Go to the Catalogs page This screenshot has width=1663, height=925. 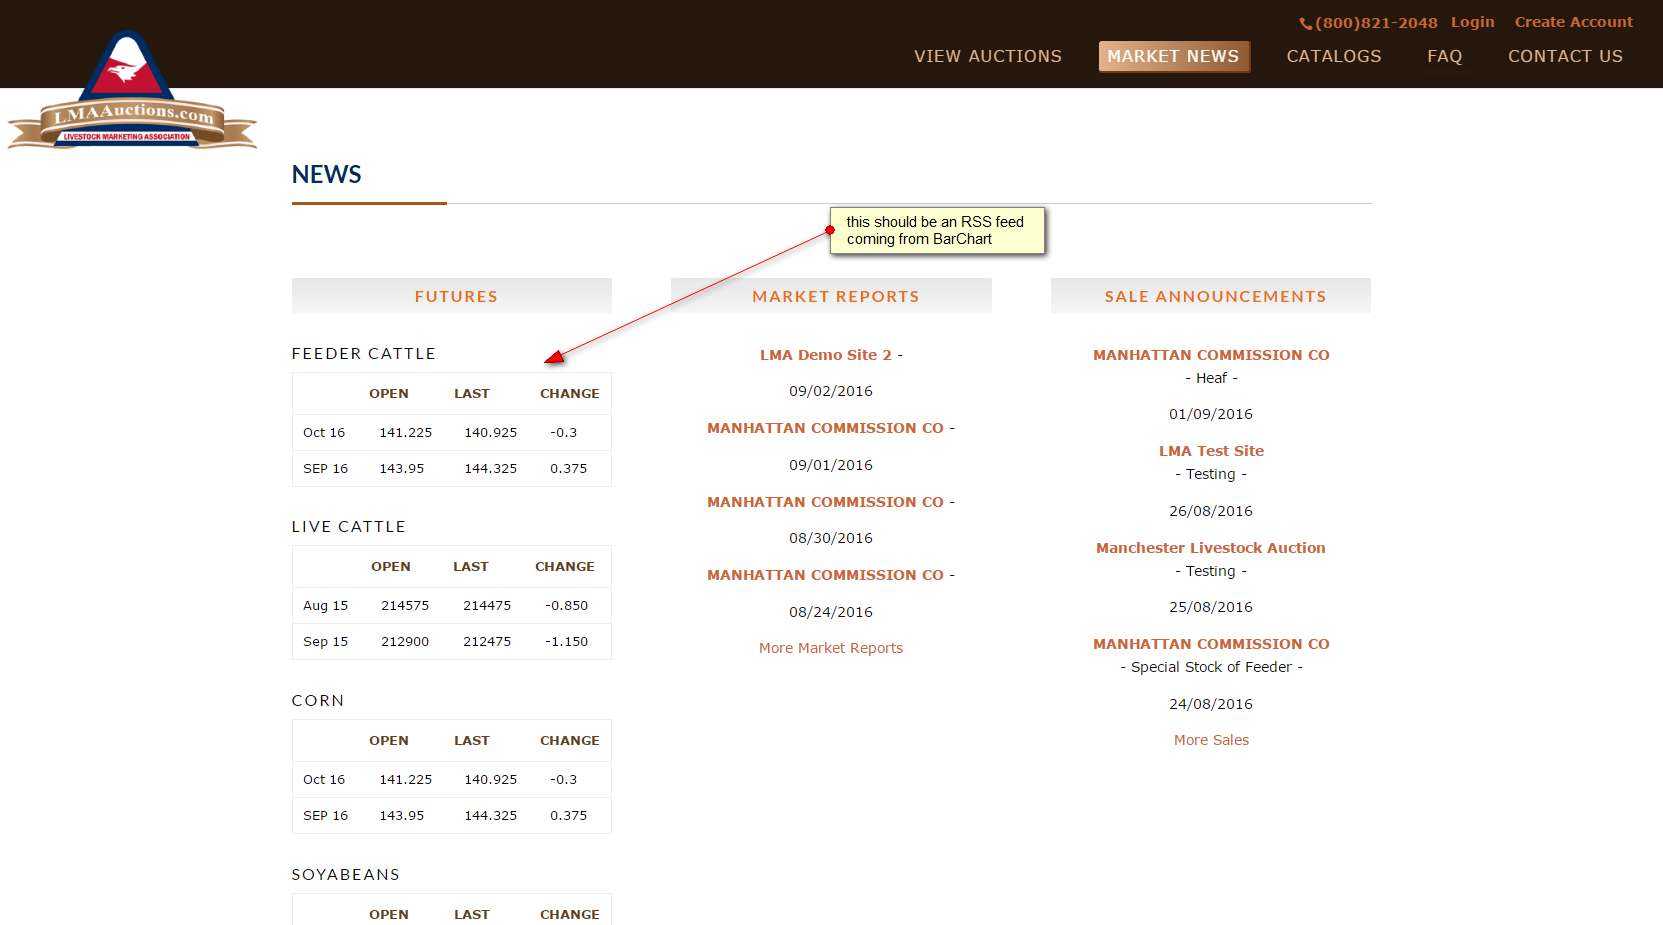click(1333, 56)
